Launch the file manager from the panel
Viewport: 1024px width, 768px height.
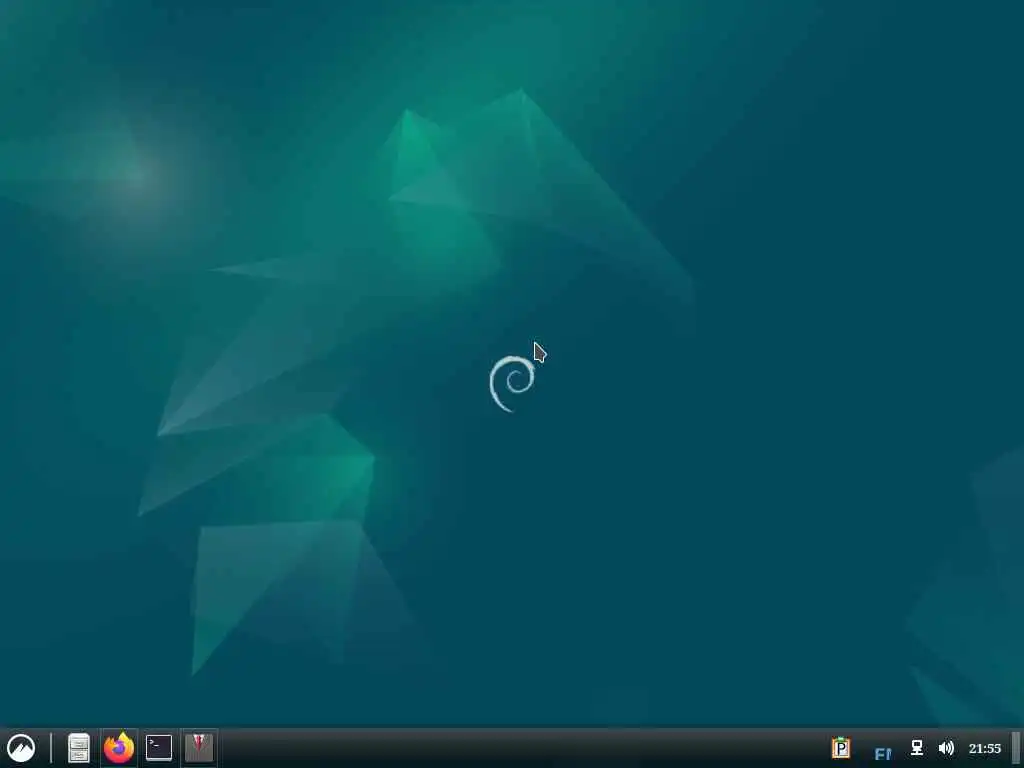[x=79, y=748]
